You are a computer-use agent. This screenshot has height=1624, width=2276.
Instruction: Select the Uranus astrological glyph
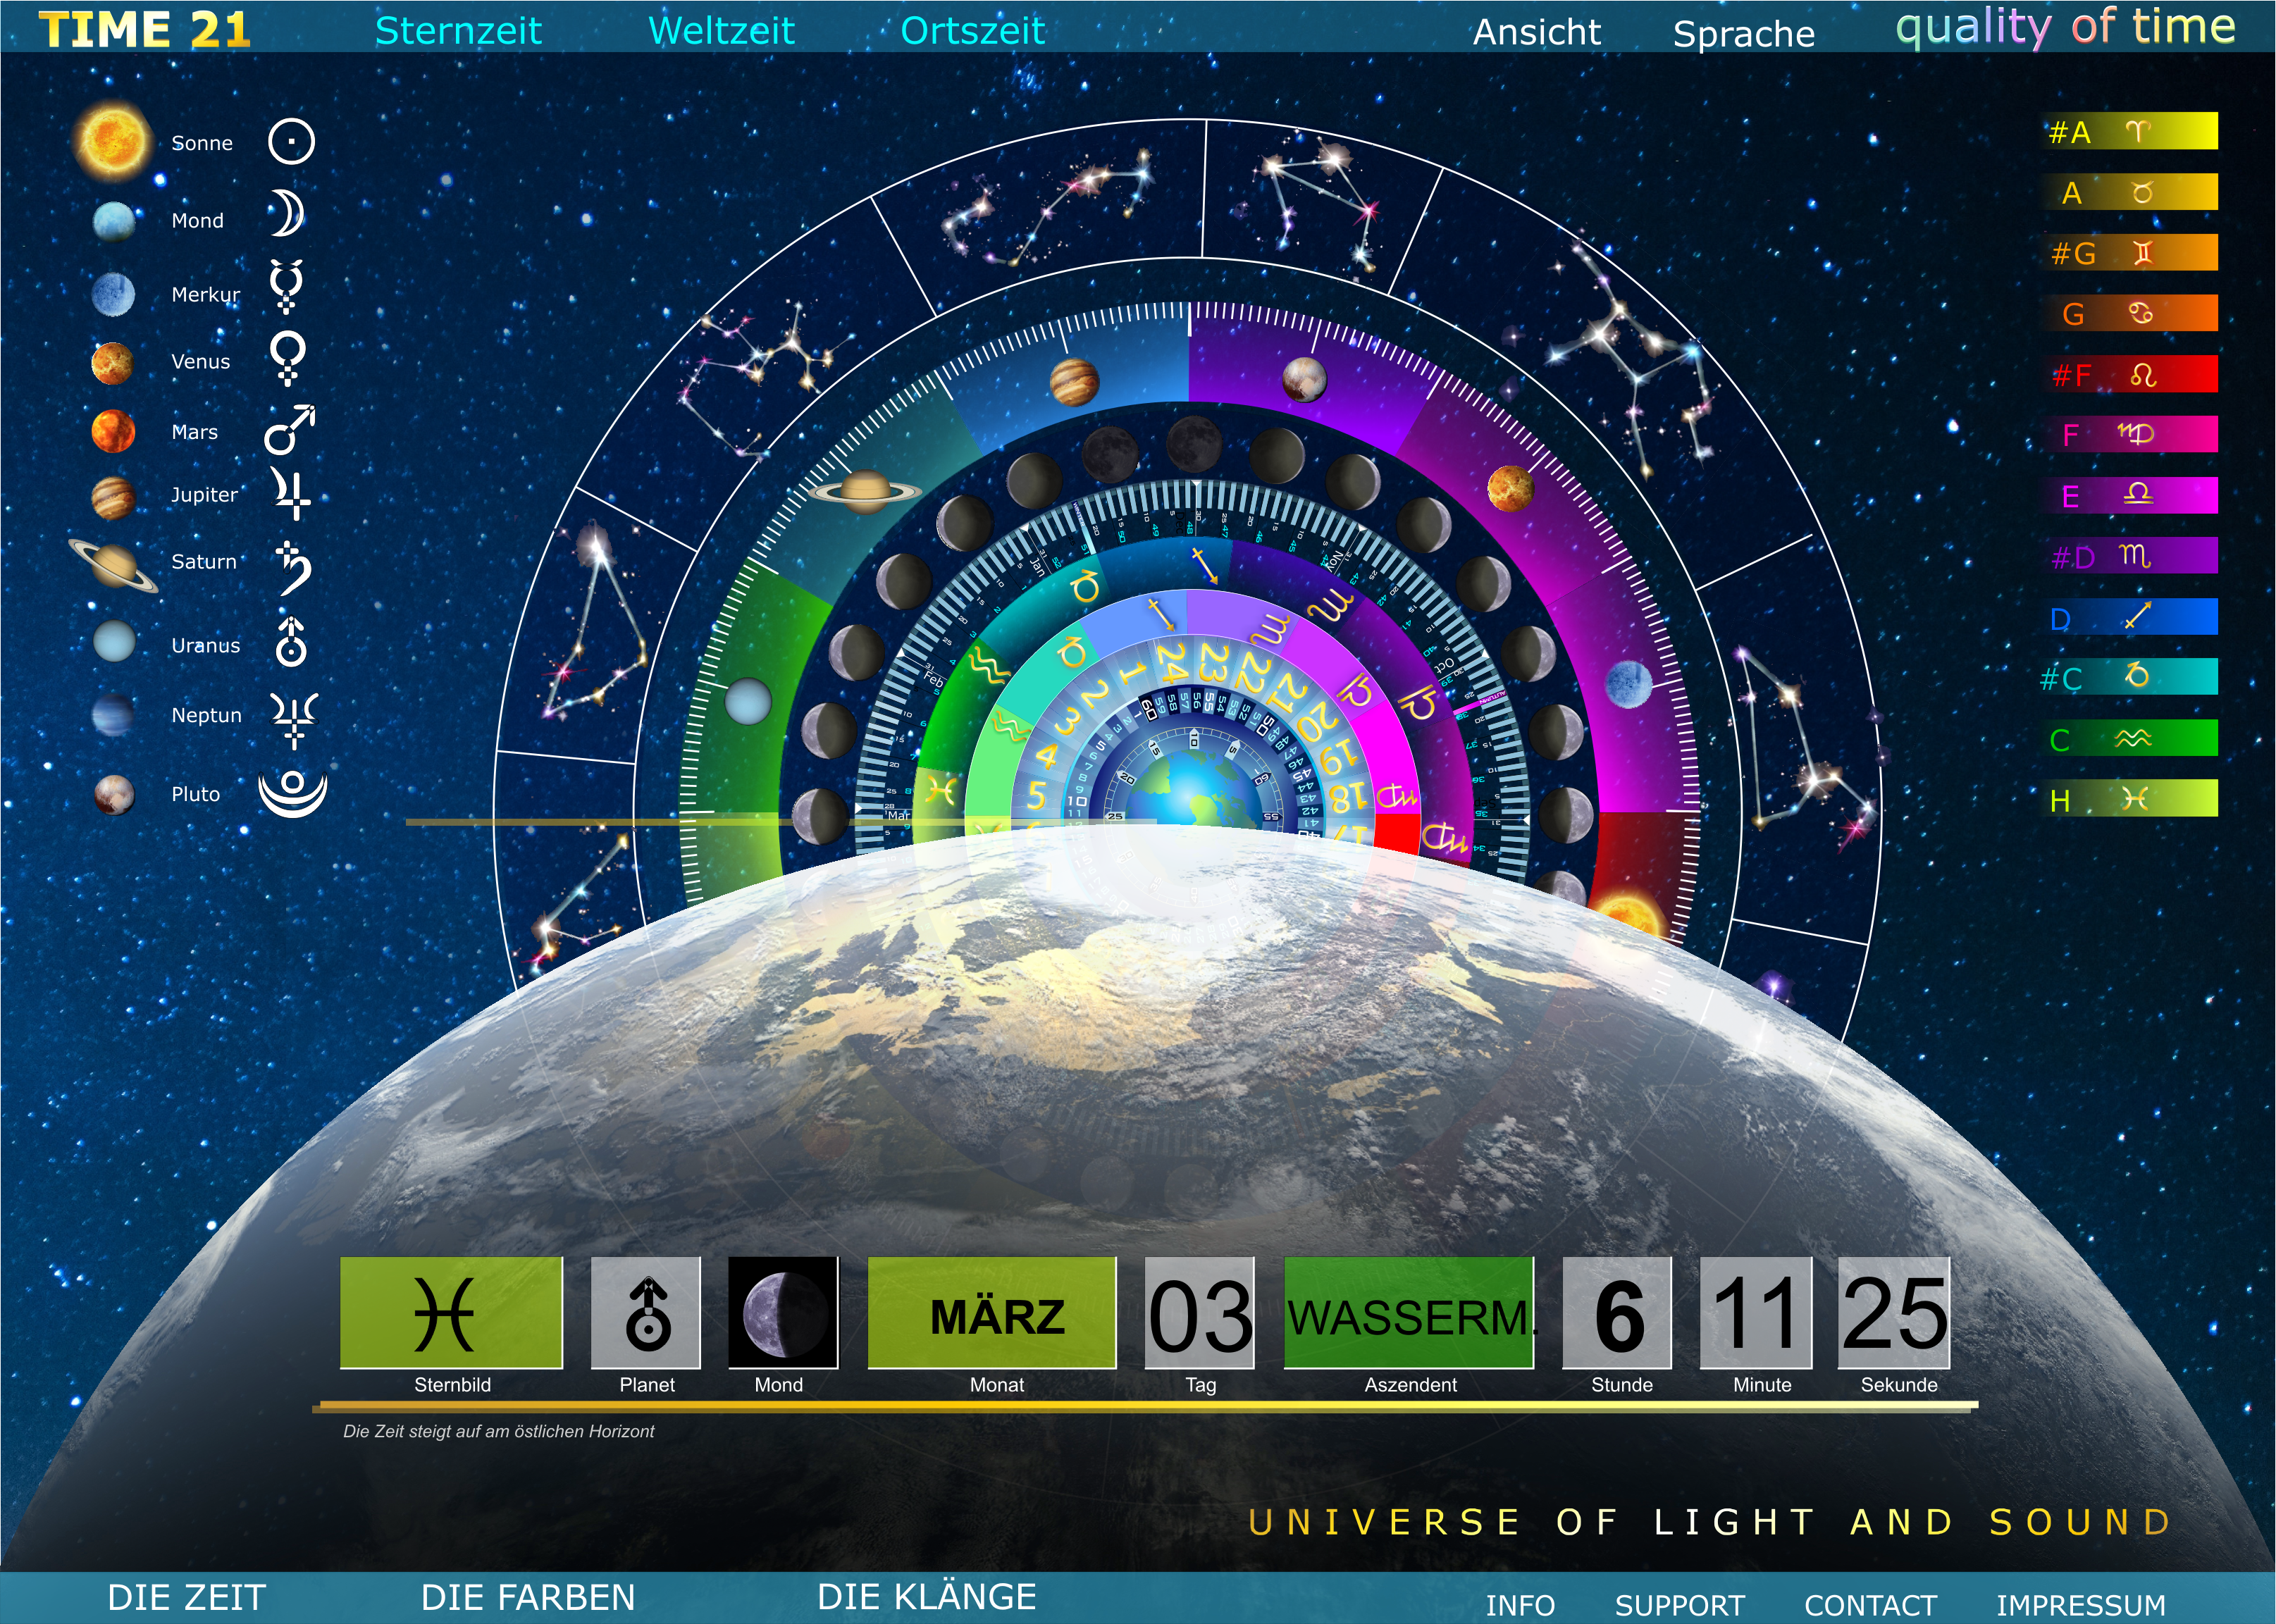pyautogui.click(x=291, y=641)
